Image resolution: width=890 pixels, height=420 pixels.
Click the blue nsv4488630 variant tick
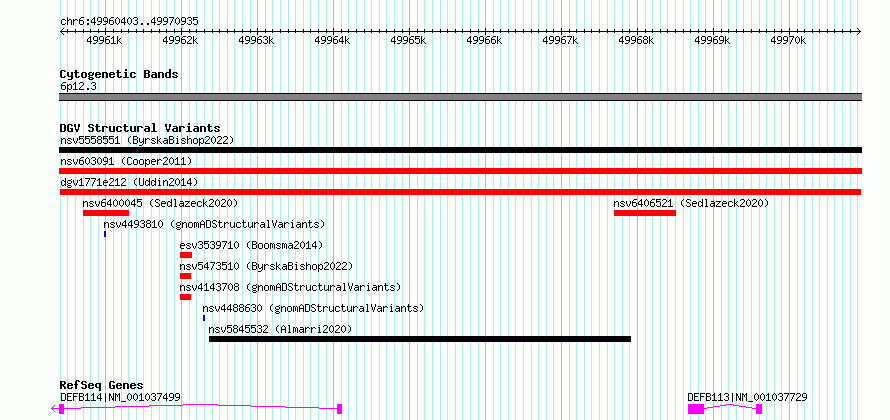pos(204,318)
